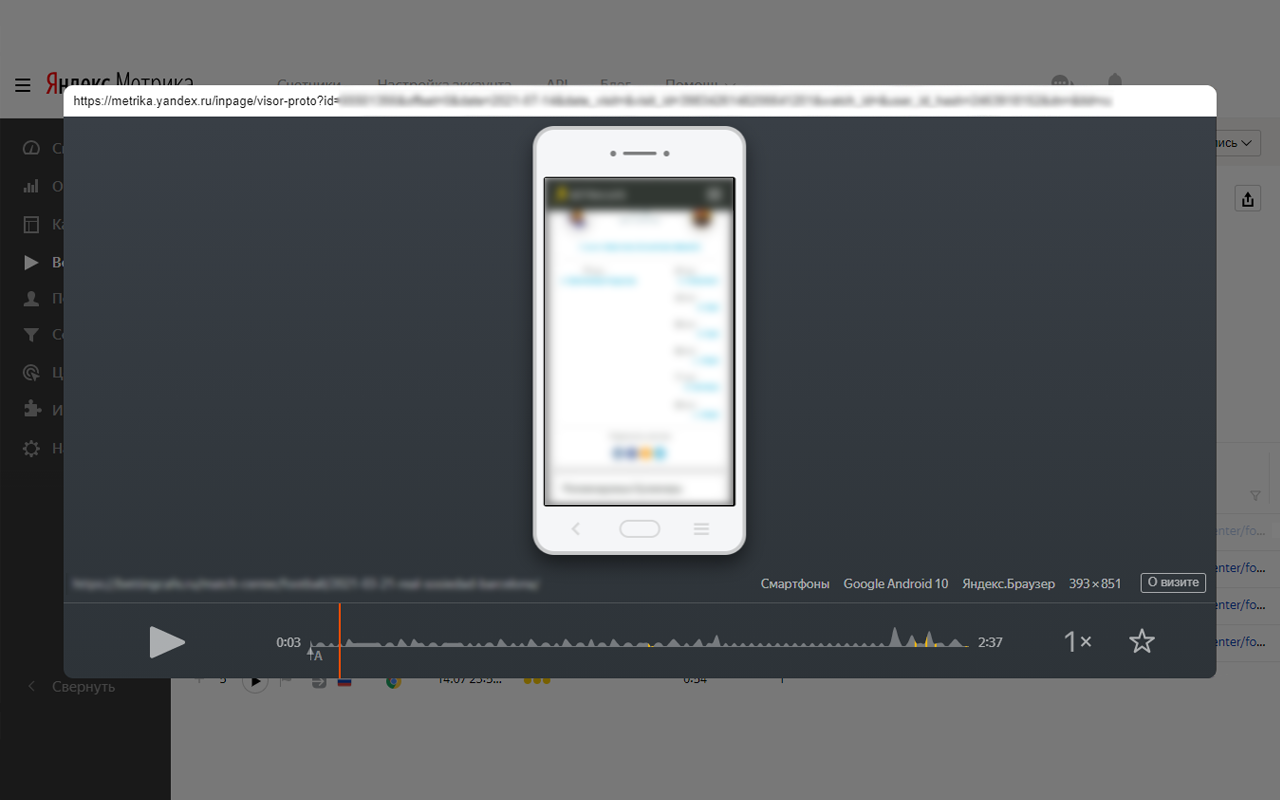Viewport: 1280px width, 800px height.
Task: Open the settings gear icon in the sidebar
Action: coord(31,448)
